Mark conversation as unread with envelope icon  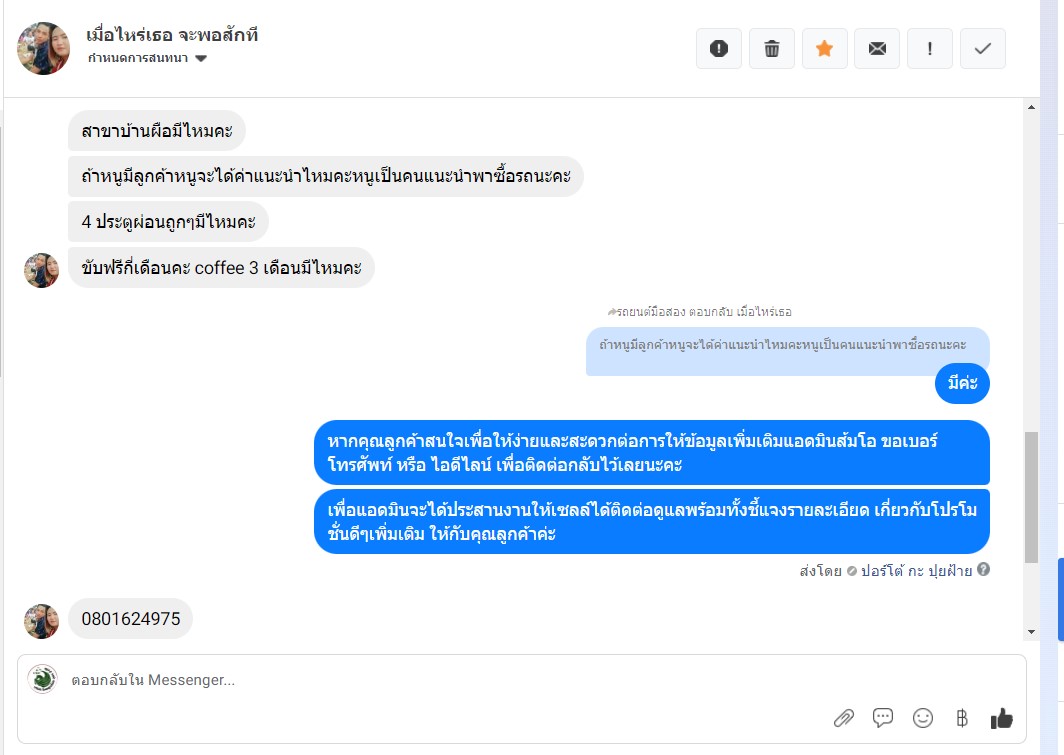[x=877, y=49]
